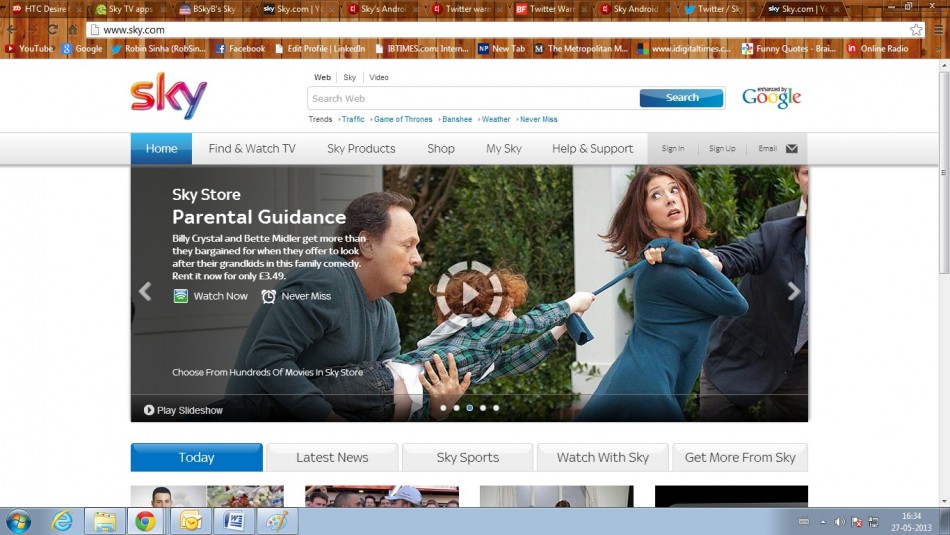Show the next slide with right arrow
The width and height of the screenshot is (950, 535).
pyautogui.click(x=793, y=291)
